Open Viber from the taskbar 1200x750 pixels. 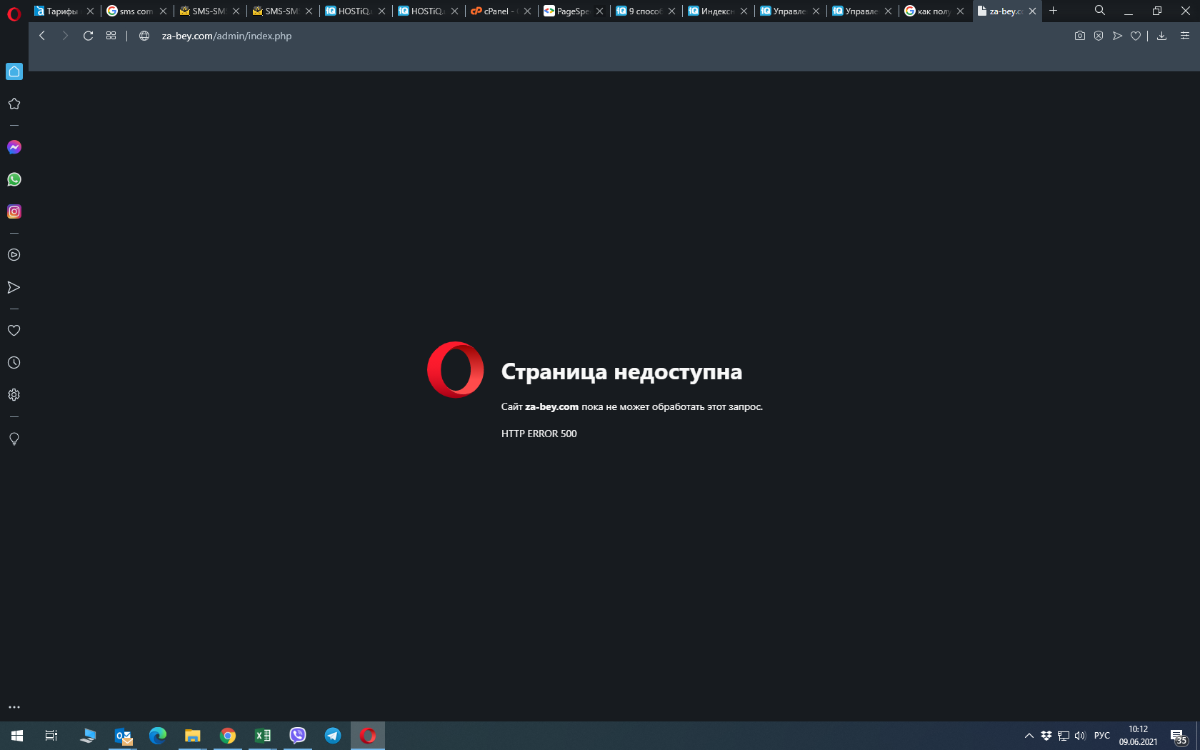click(297, 735)
